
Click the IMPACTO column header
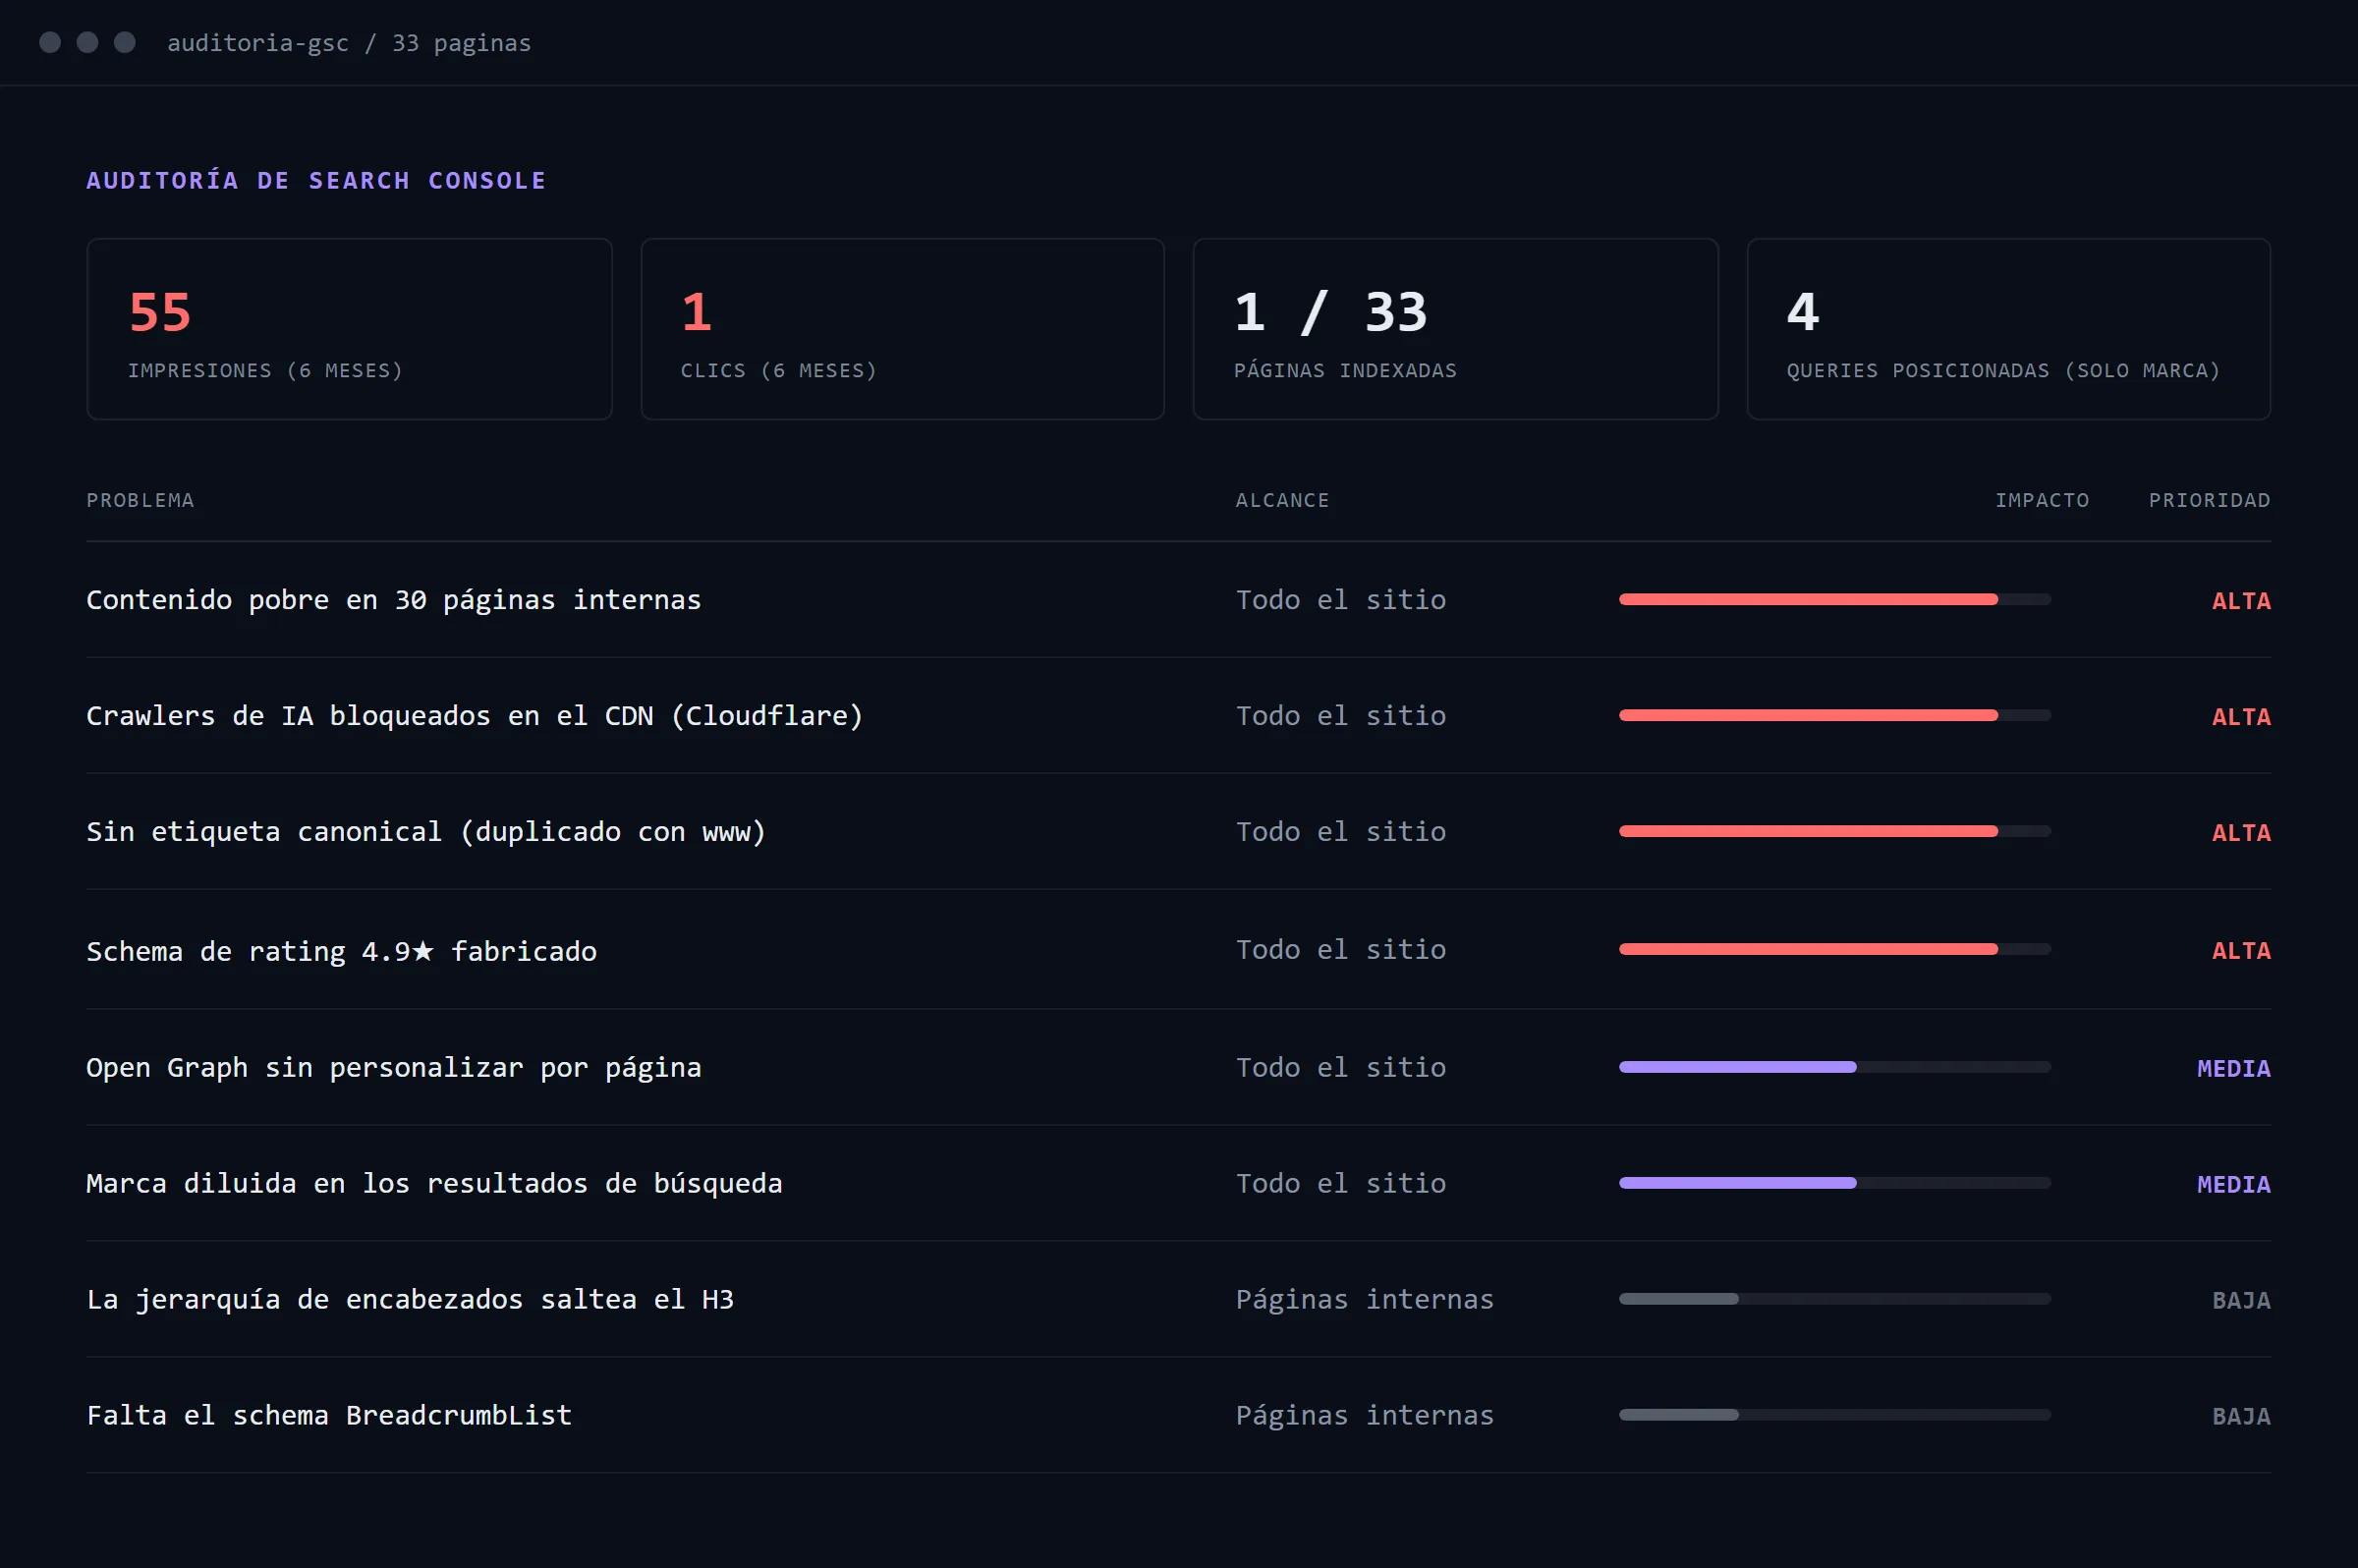pyautogui.click(x=2042, y=500)
